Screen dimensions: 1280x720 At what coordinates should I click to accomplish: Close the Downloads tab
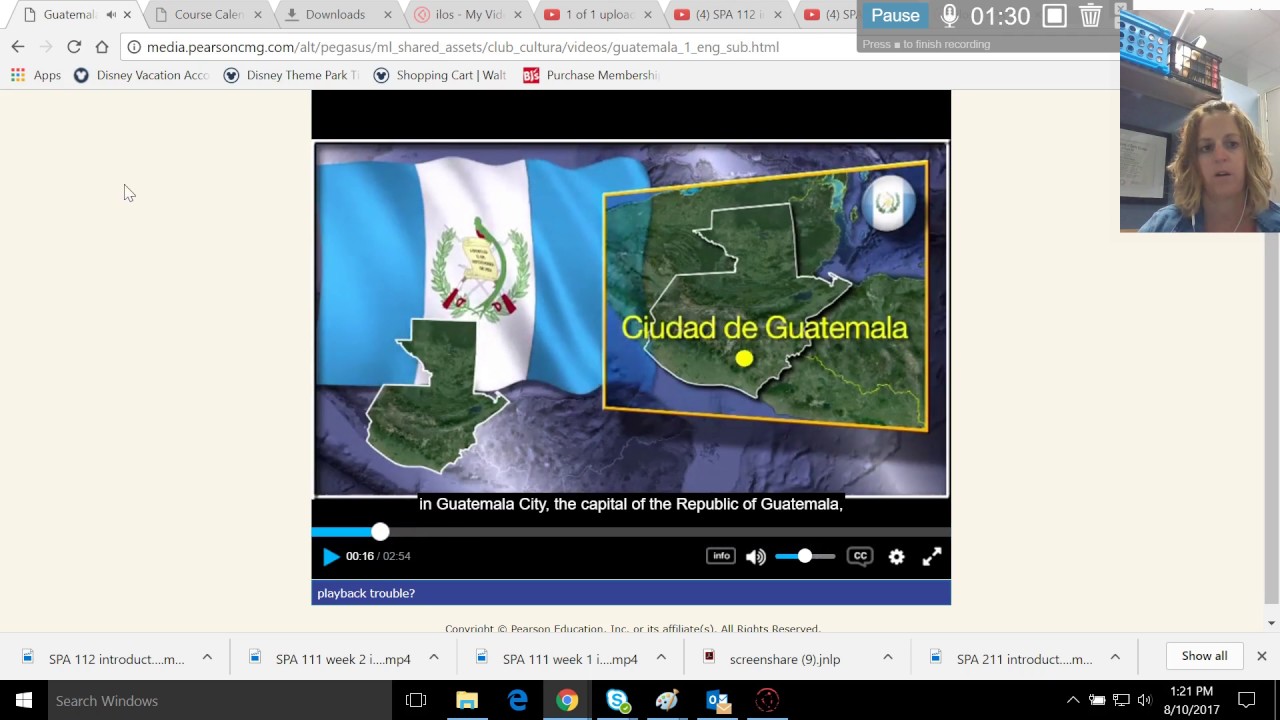click(x=387, y=15)
